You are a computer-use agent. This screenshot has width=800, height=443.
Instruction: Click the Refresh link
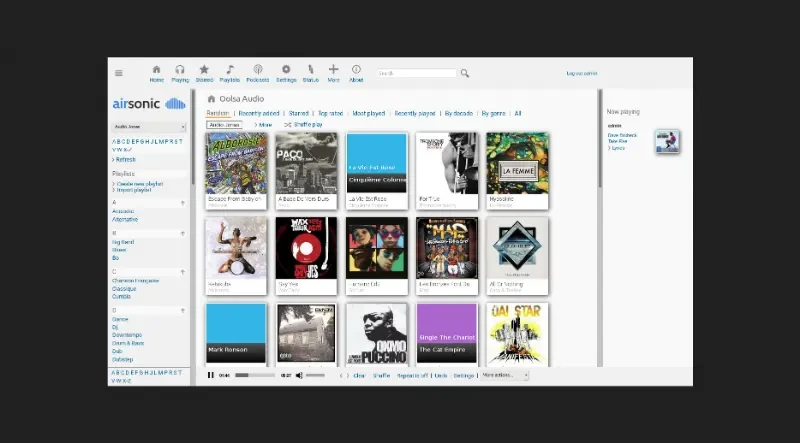pos(124,160)
